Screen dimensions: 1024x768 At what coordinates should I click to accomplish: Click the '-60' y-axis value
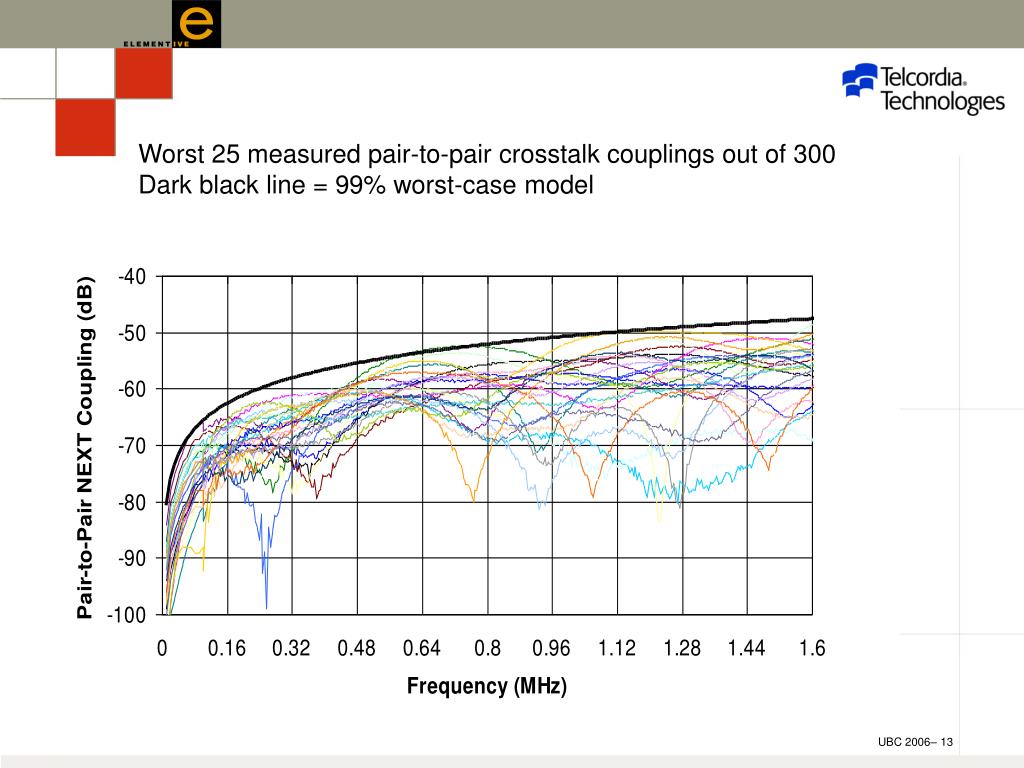tap(132, 389)
